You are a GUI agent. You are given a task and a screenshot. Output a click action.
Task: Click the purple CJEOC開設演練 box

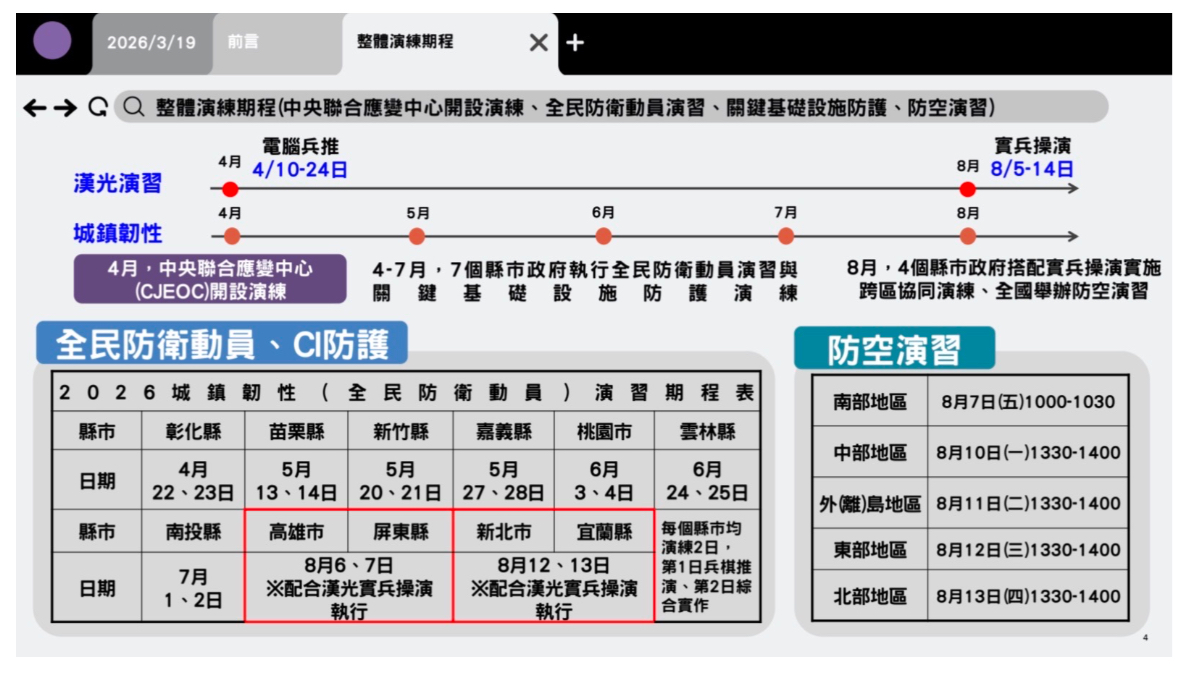pos(210,280)
